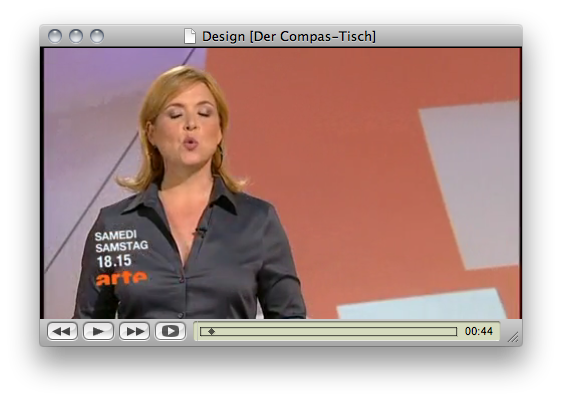Click the rewind button
This screenshot has height=401, width=562.
pyautogui.click(x=62, y=331)
